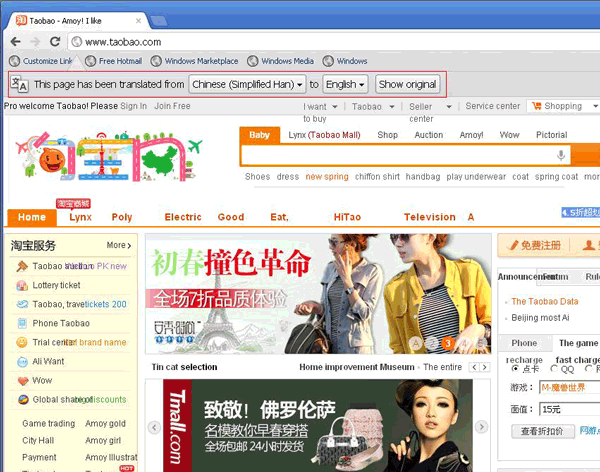Click the new spring suggested search
The height and width of the screenshot is (472, 600).
327,177
